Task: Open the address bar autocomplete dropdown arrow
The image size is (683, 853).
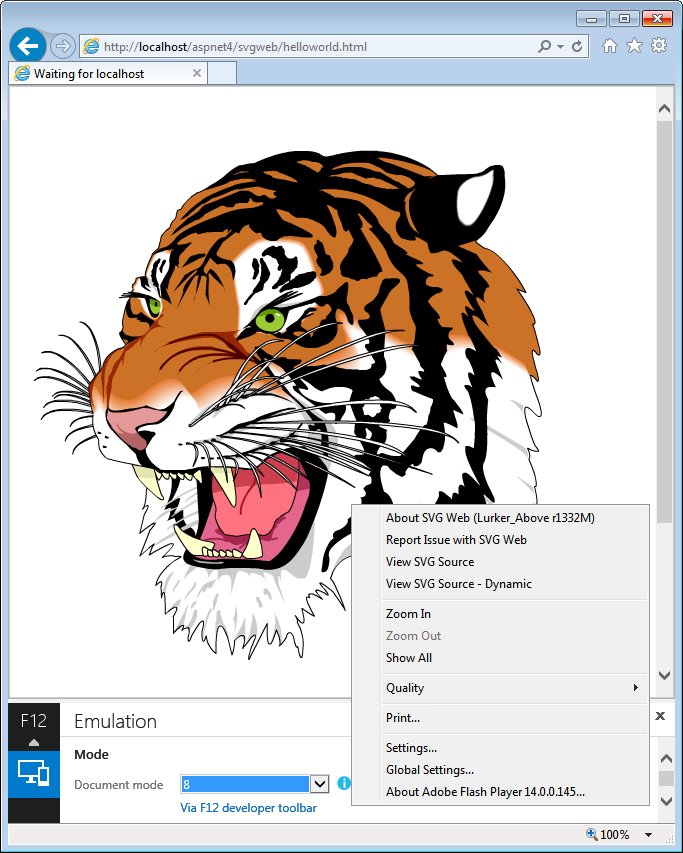Action: pos(560,47)
